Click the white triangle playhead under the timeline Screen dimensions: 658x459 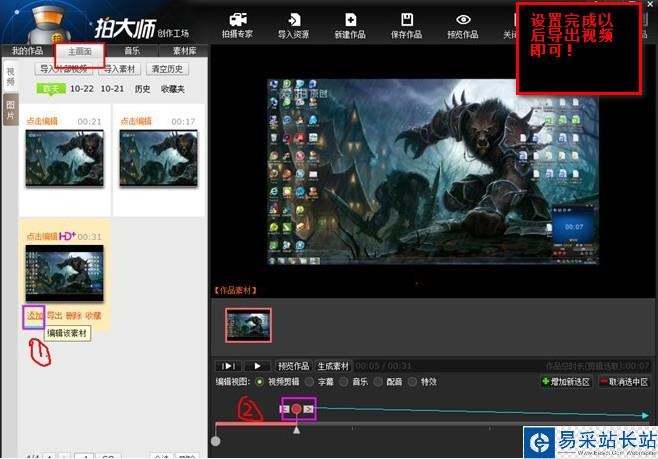[x=296, y=430]
